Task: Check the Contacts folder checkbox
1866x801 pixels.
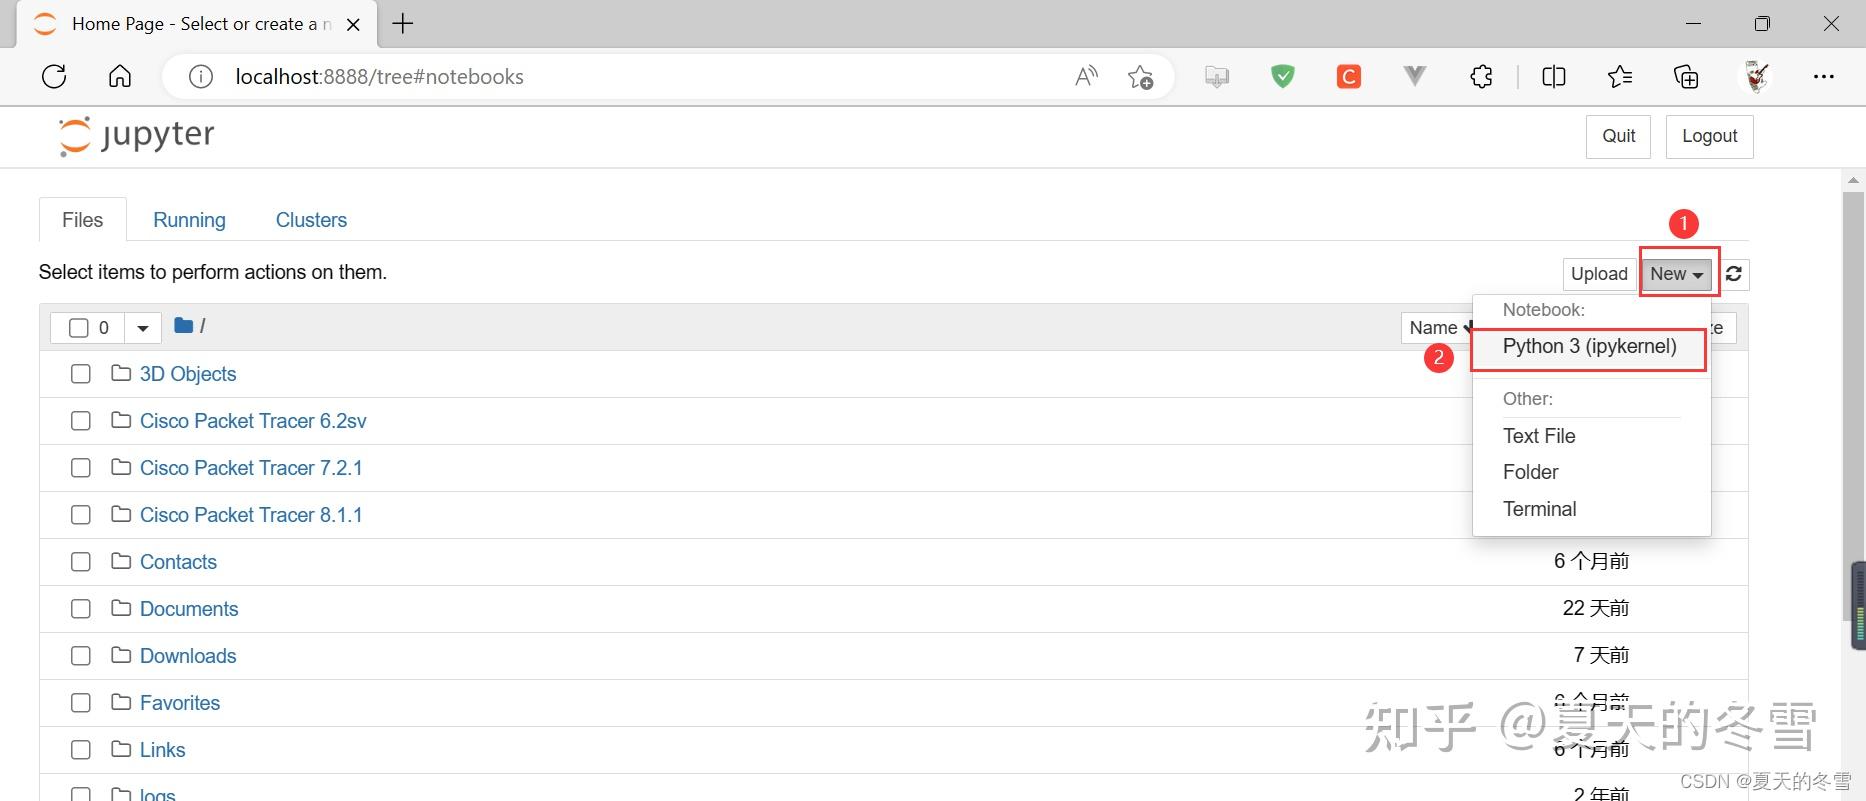Action: point(81,562)
